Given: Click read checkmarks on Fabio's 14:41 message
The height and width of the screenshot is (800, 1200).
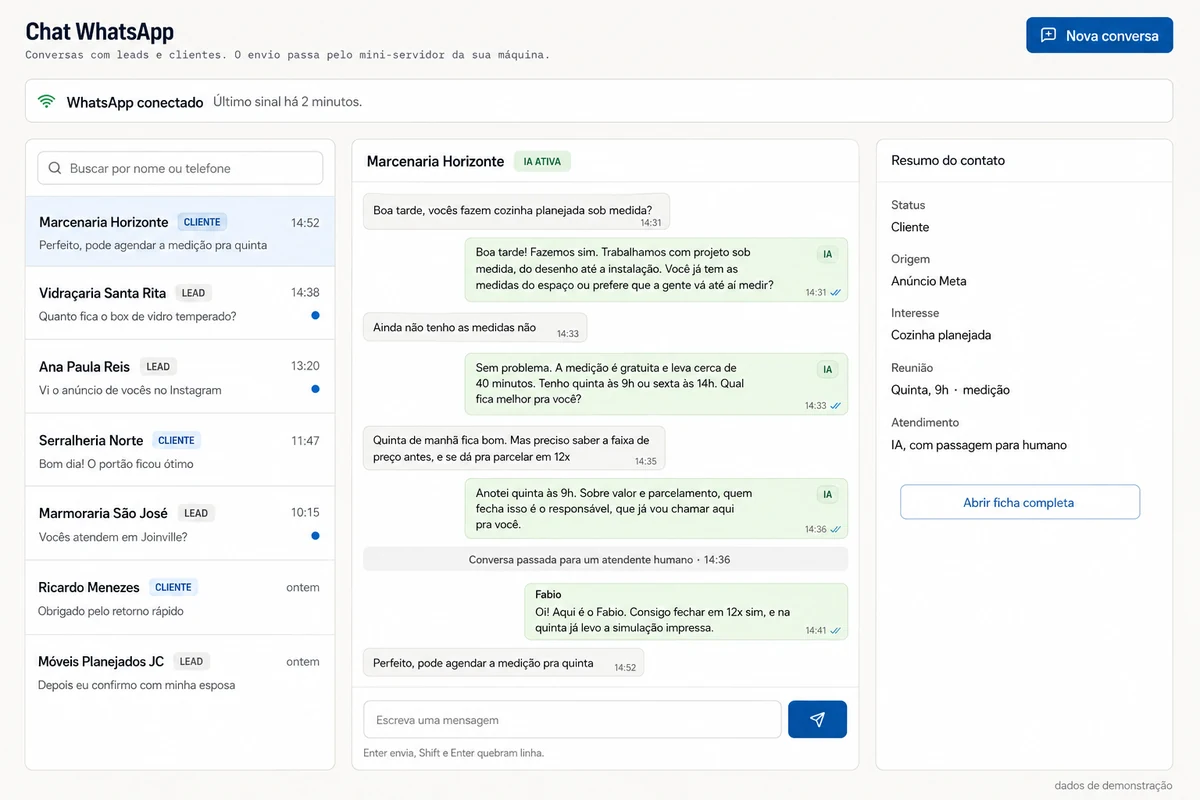Looking at the screenshot, I should pyautogui.click(x=835, y=631).
